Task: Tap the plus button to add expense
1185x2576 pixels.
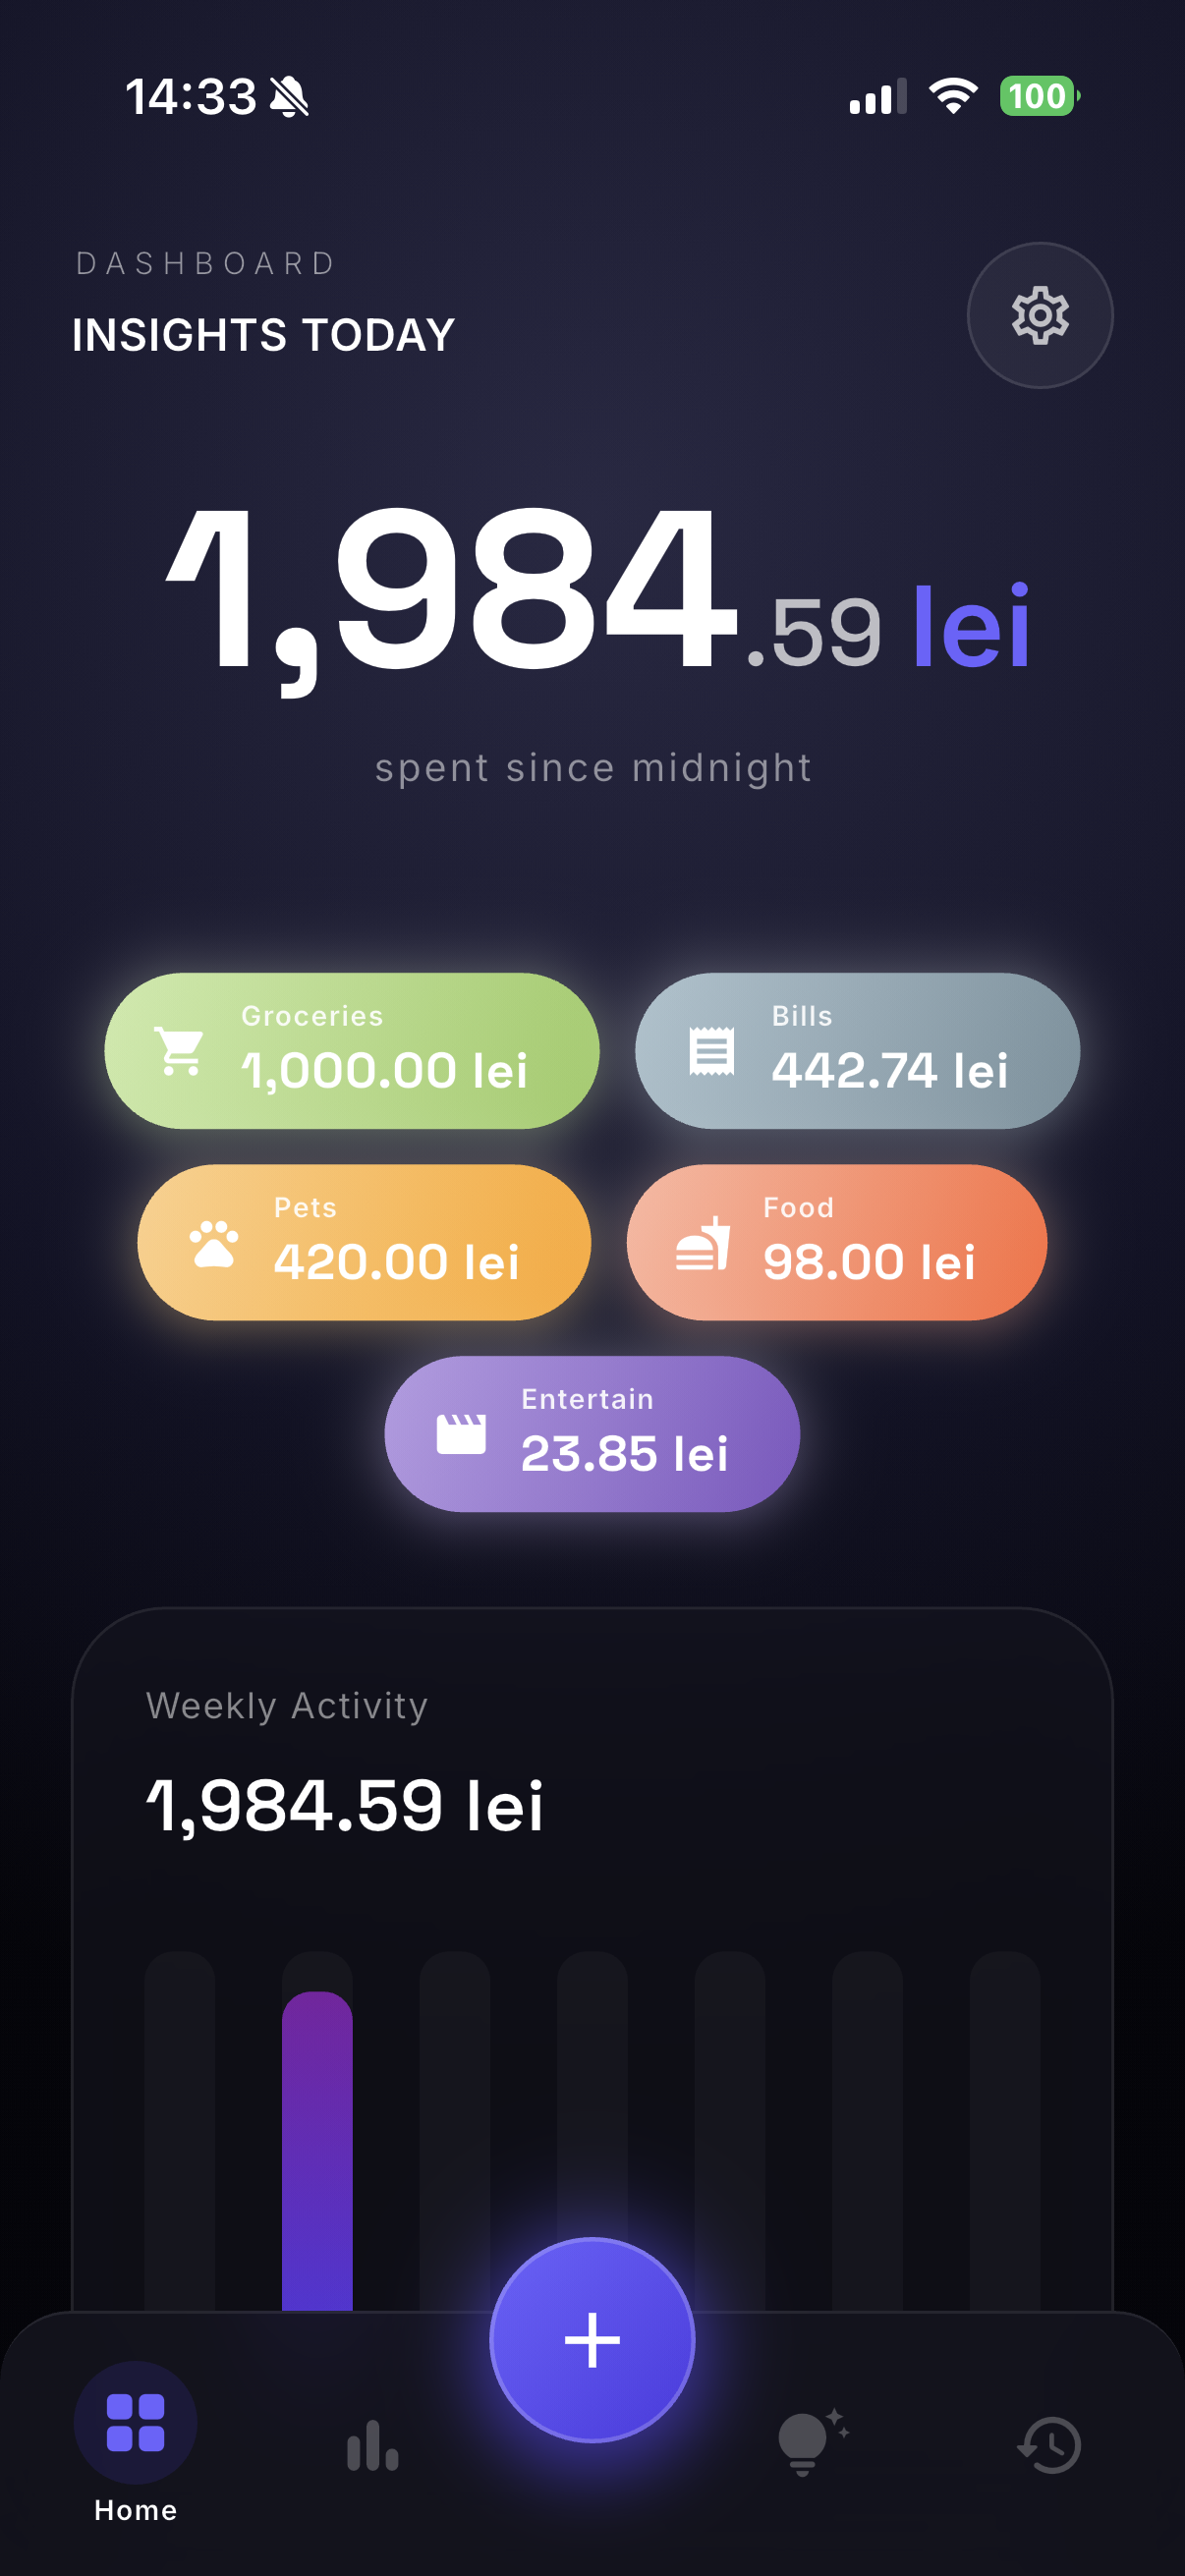Action: [592, 2338]
